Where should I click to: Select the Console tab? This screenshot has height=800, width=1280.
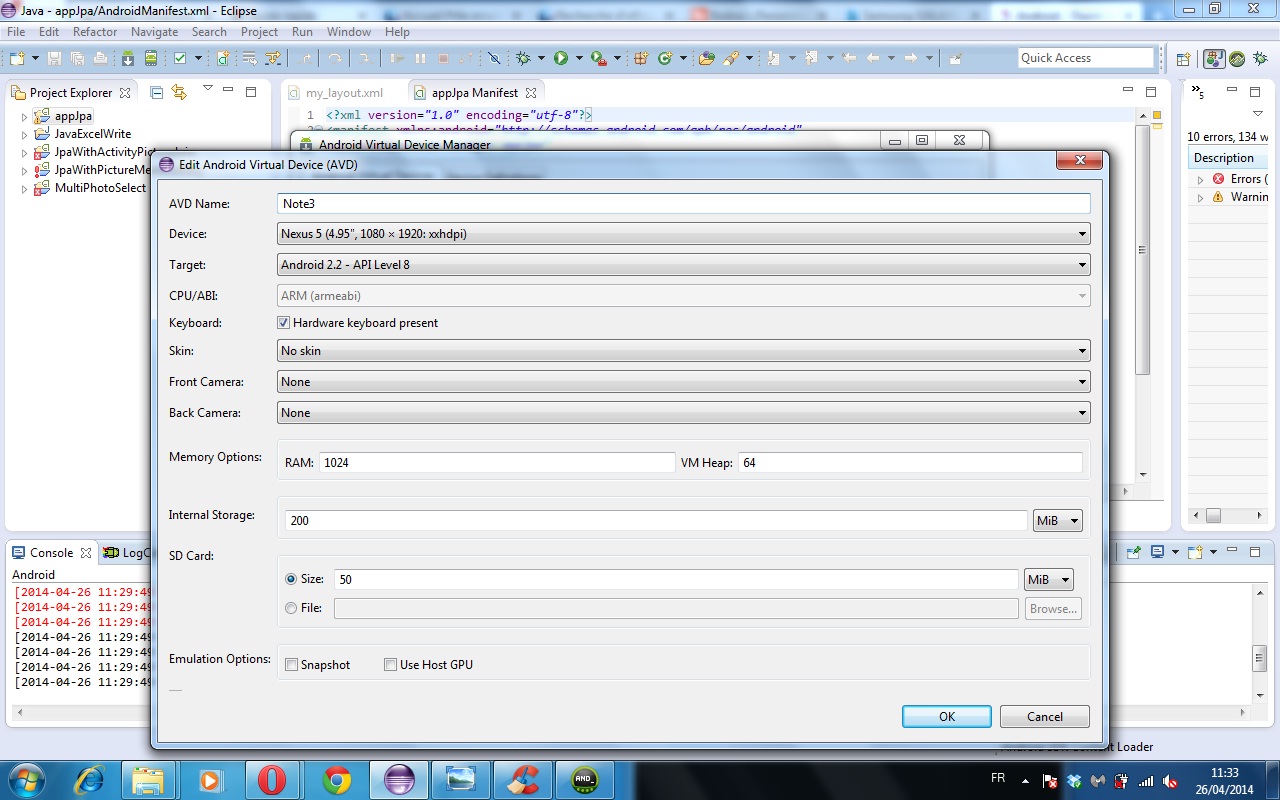point(51,553)
